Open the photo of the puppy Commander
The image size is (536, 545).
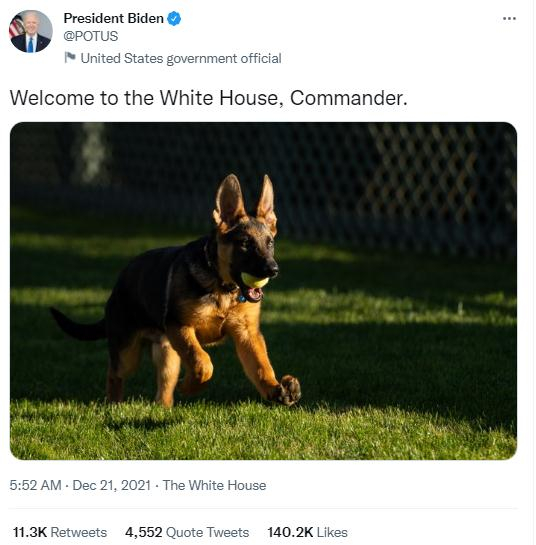point(263,291)
